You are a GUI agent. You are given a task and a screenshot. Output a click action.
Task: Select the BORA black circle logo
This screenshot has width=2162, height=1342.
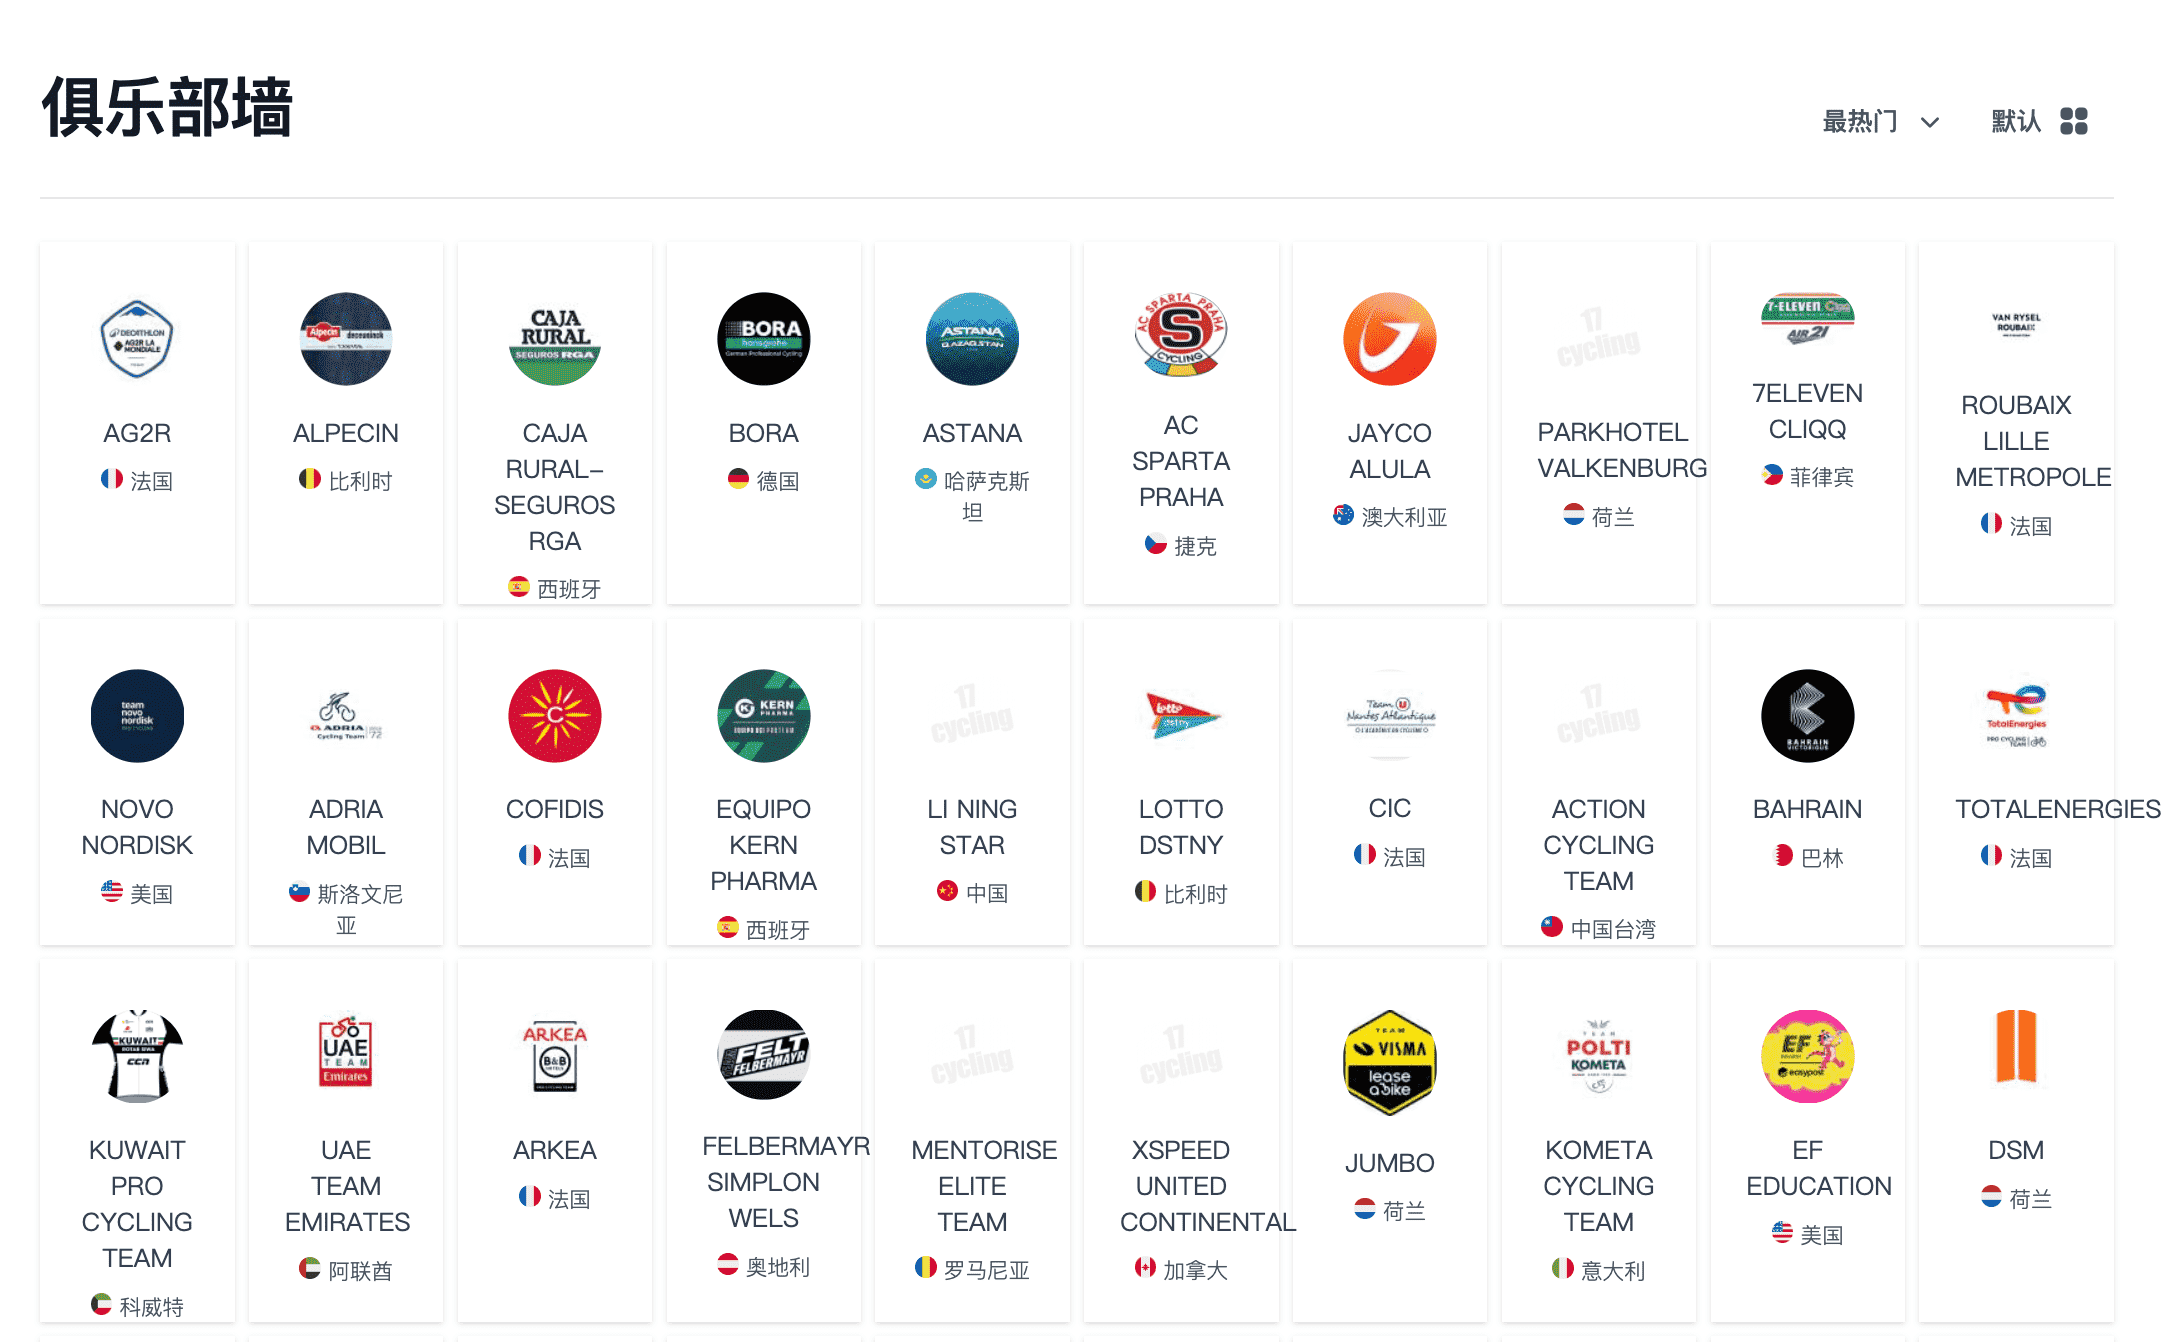coord(763,339)
